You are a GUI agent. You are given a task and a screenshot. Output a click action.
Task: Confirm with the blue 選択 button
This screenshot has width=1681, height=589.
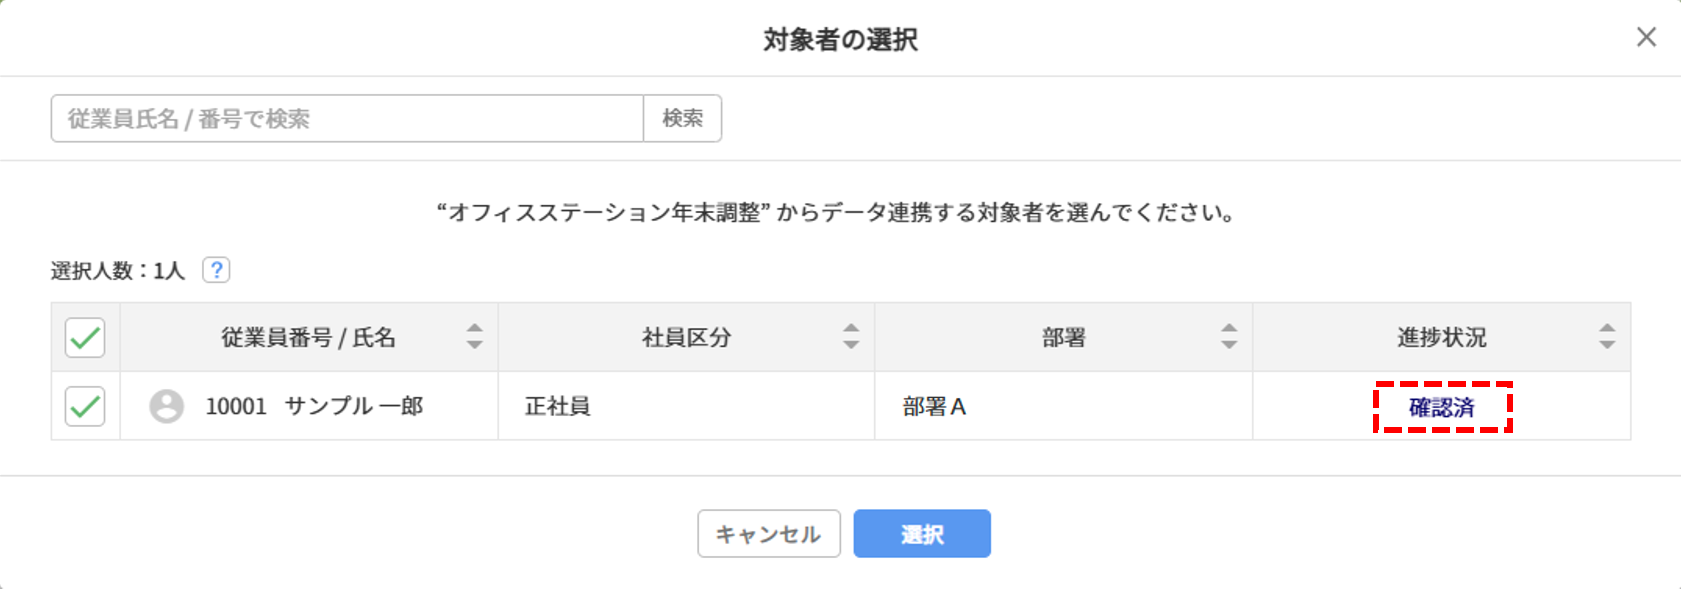(921, 534)
